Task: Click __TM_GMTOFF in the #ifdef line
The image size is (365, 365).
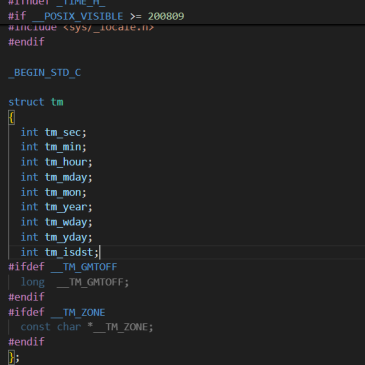Action: coord(84,267)
